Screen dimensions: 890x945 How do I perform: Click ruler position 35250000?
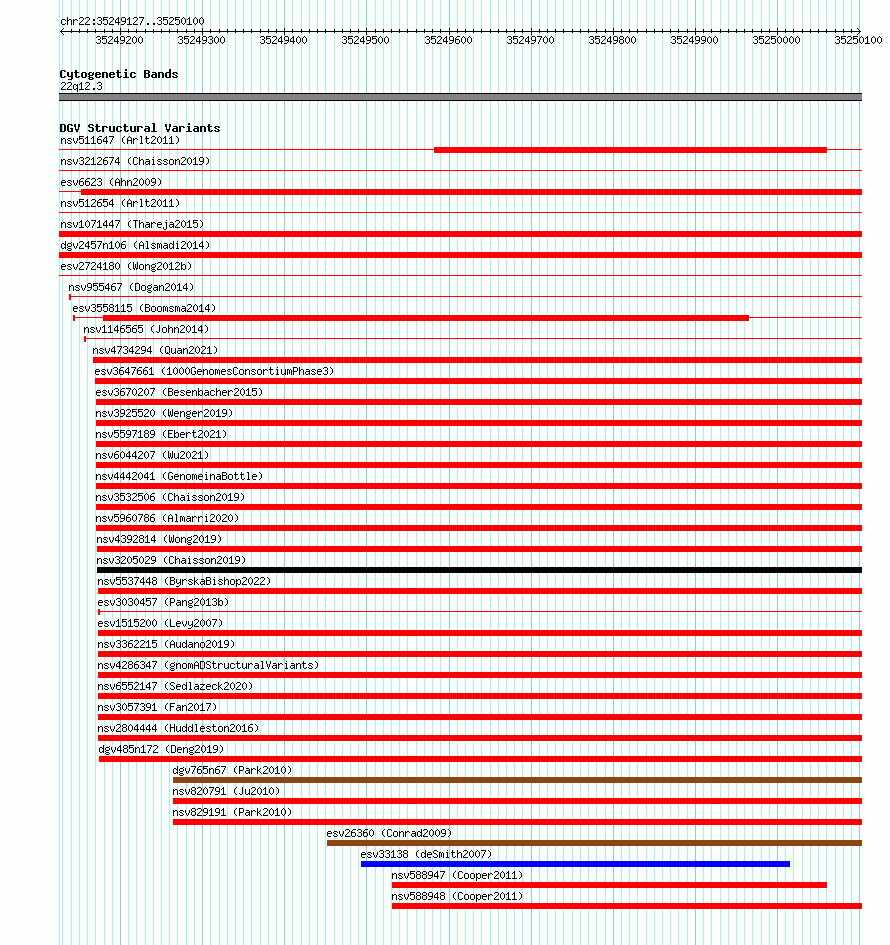click(777, 40)
